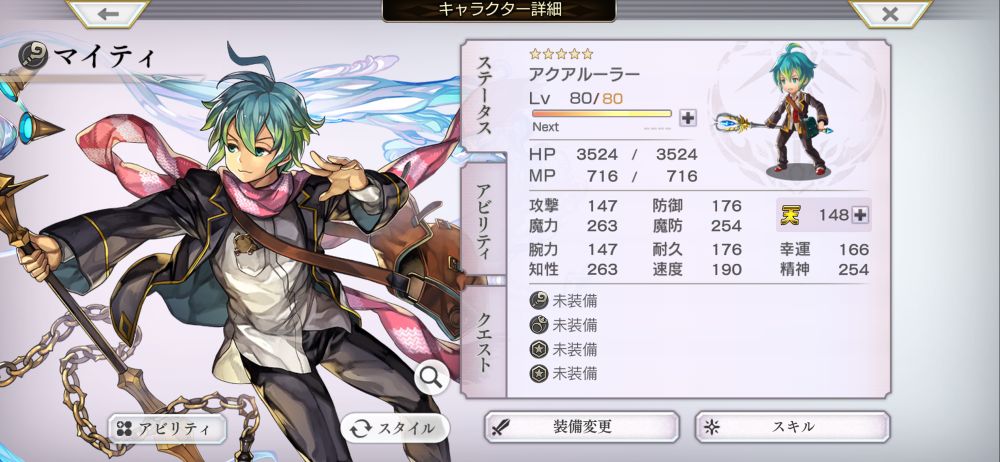Open the クエスト side tab
This screenshot has width=1000, height=462.
coord(483,341)
